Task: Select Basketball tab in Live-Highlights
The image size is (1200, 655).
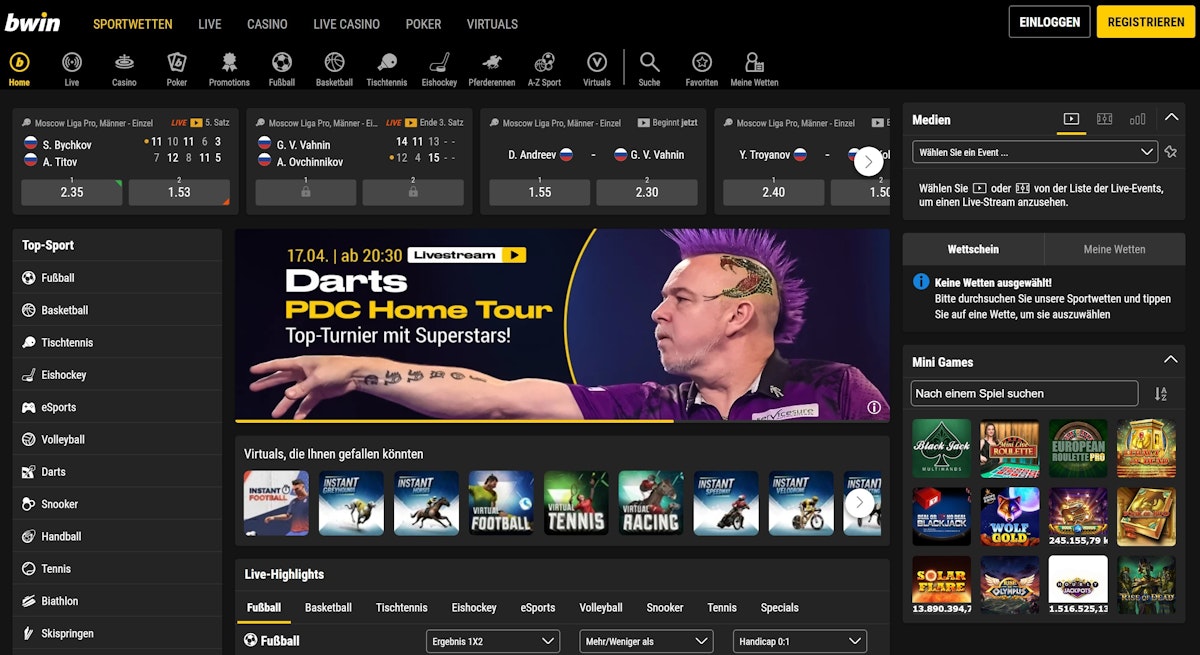Action: pos(328,607)
